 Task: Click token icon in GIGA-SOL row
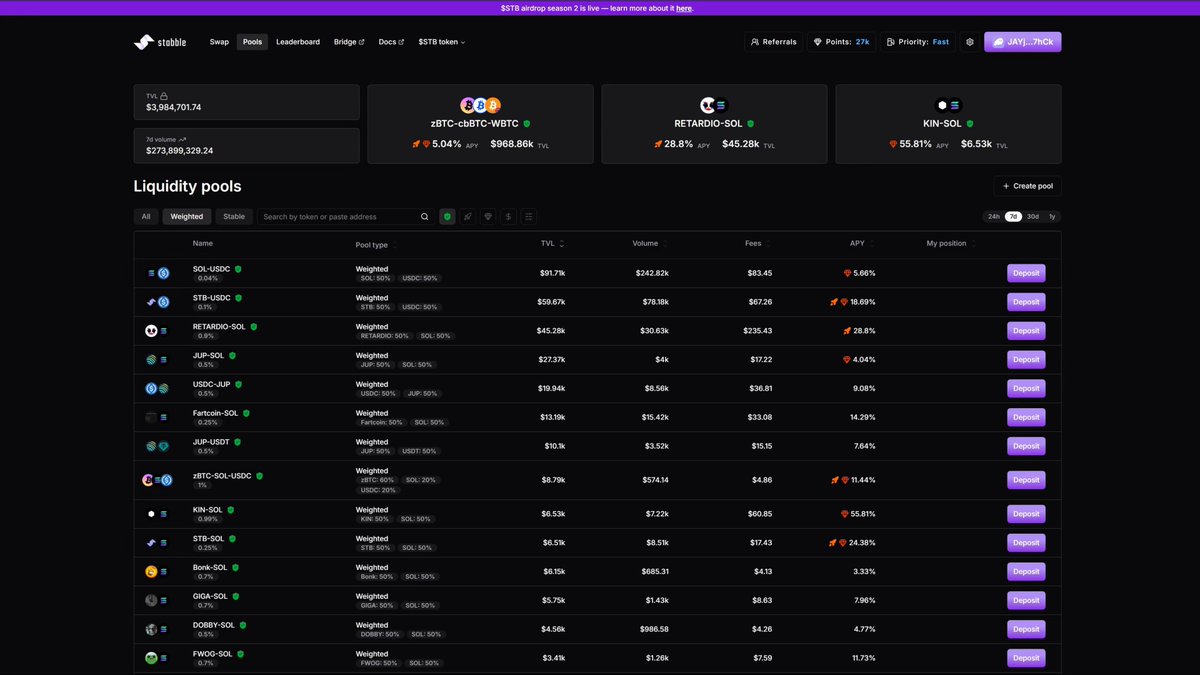pos(151,600)
